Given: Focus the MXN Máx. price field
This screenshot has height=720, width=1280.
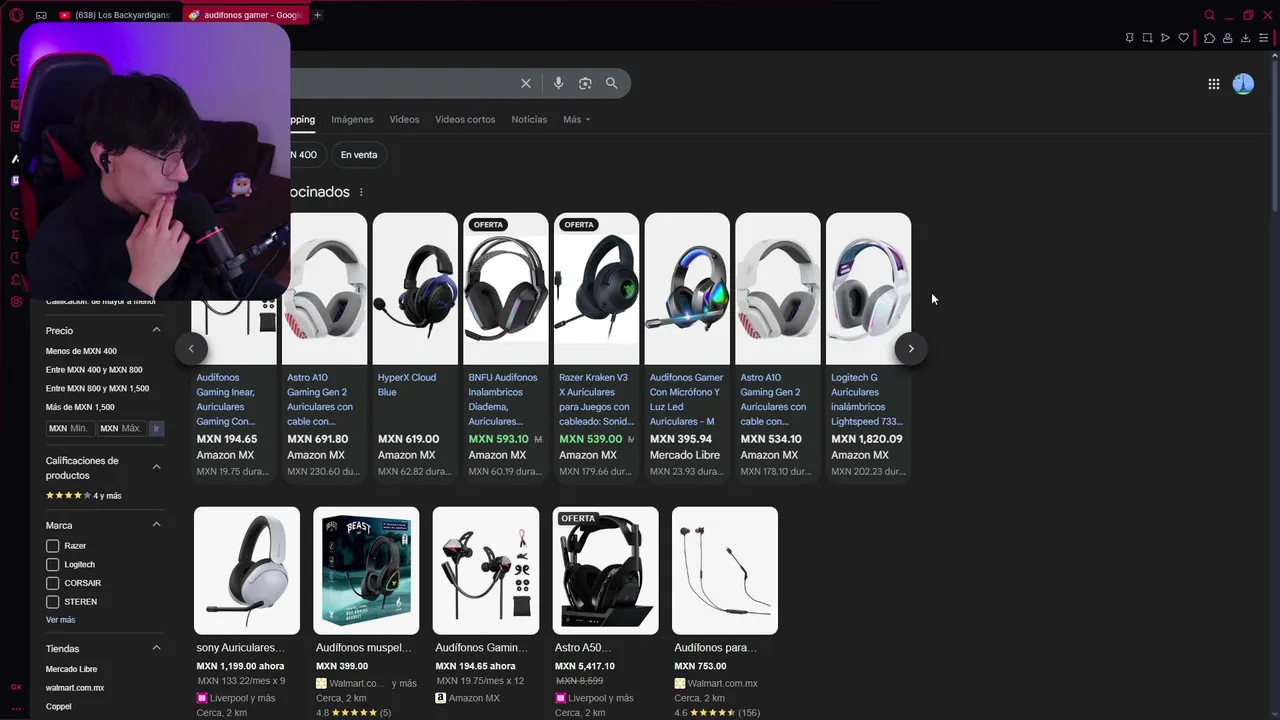Looking at the screenshot, I should coord(122,428).
